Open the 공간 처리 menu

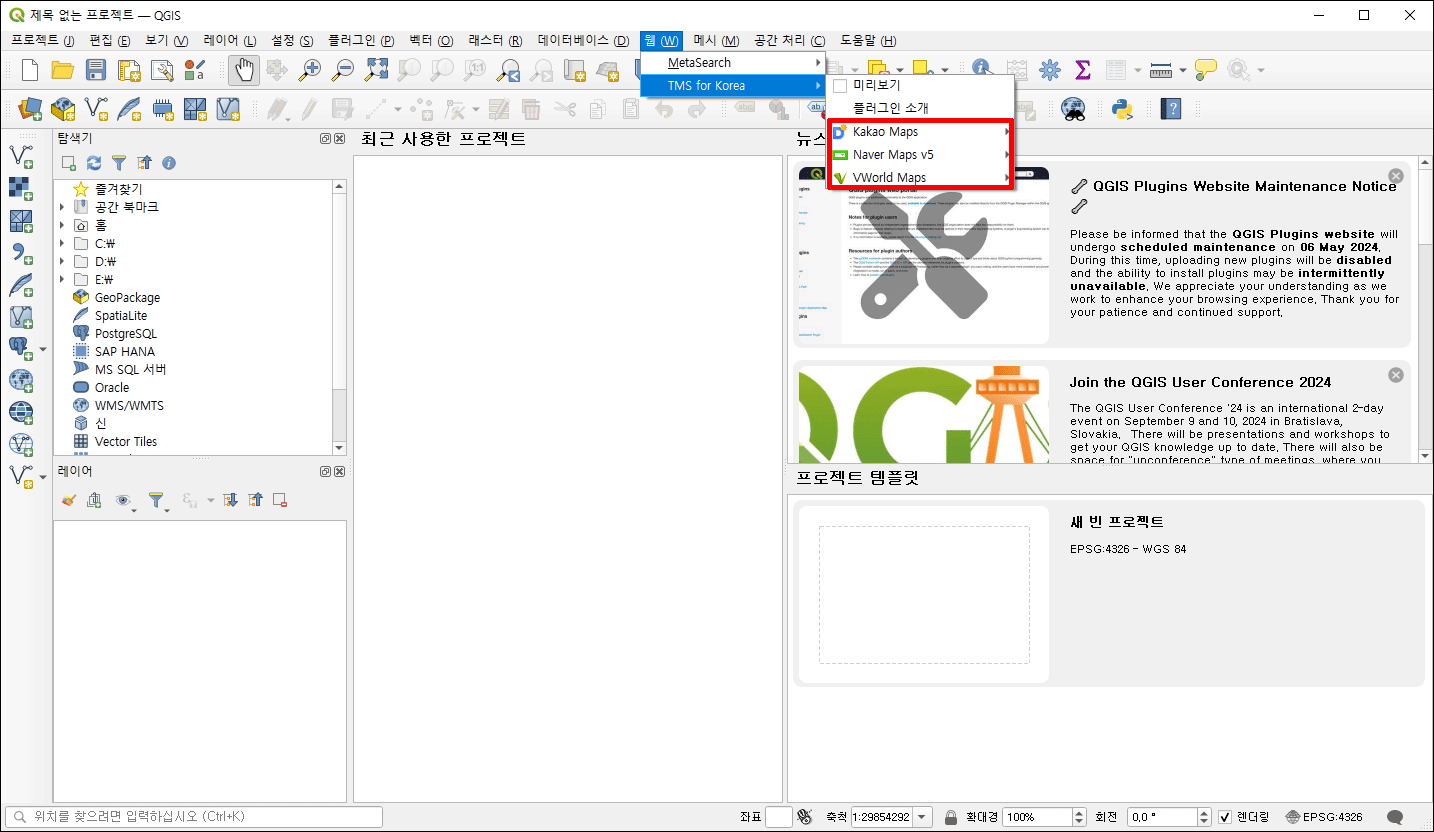tap(790, 40)
